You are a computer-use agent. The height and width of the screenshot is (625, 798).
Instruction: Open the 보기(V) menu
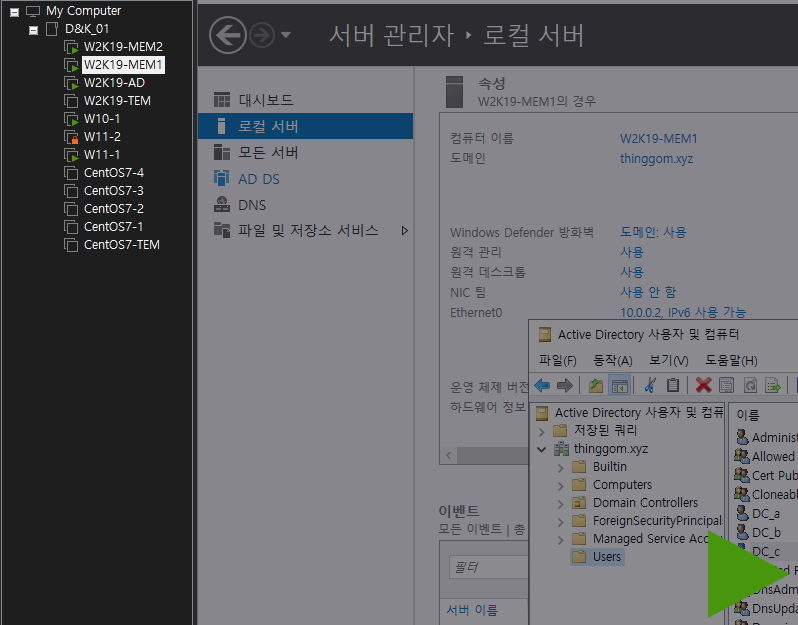(x=669, y=360)
